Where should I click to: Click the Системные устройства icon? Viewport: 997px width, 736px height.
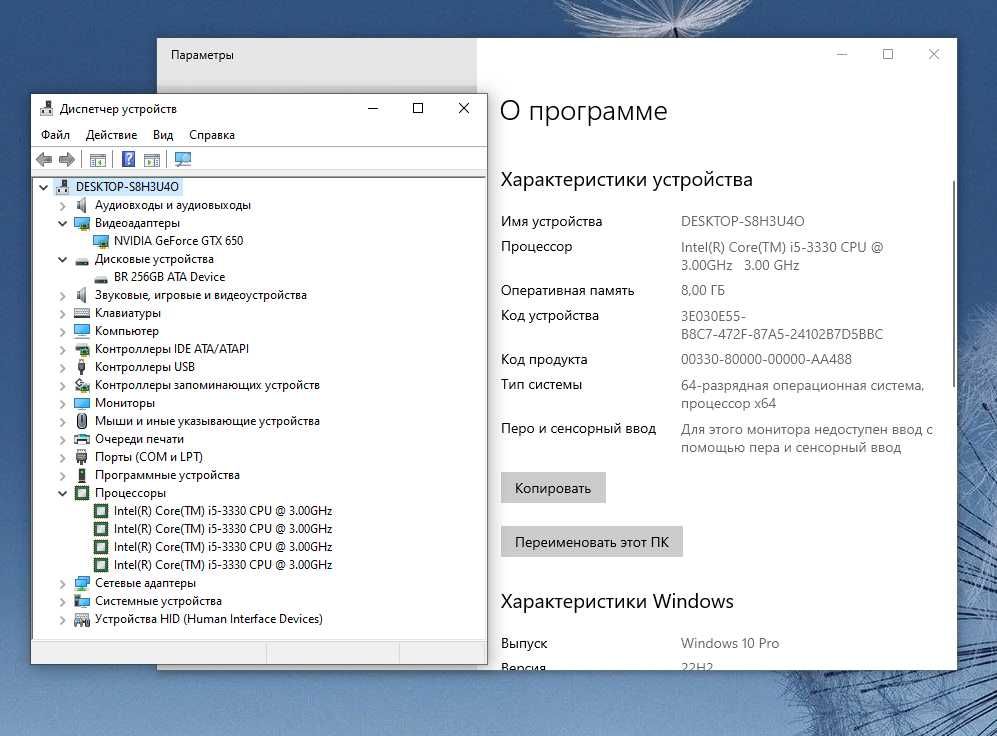(81, 601)
